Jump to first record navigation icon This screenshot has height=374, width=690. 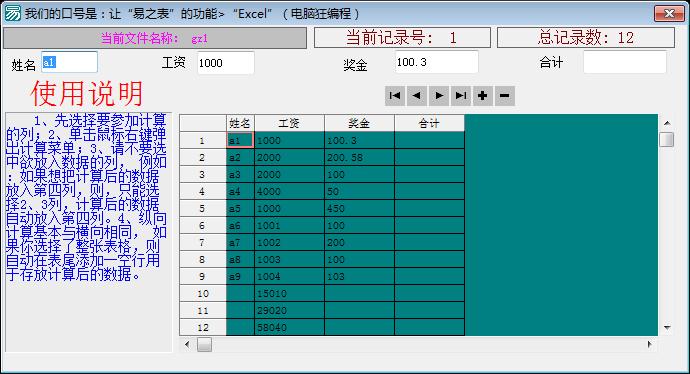pyautogui.click(x=395, y=95)
